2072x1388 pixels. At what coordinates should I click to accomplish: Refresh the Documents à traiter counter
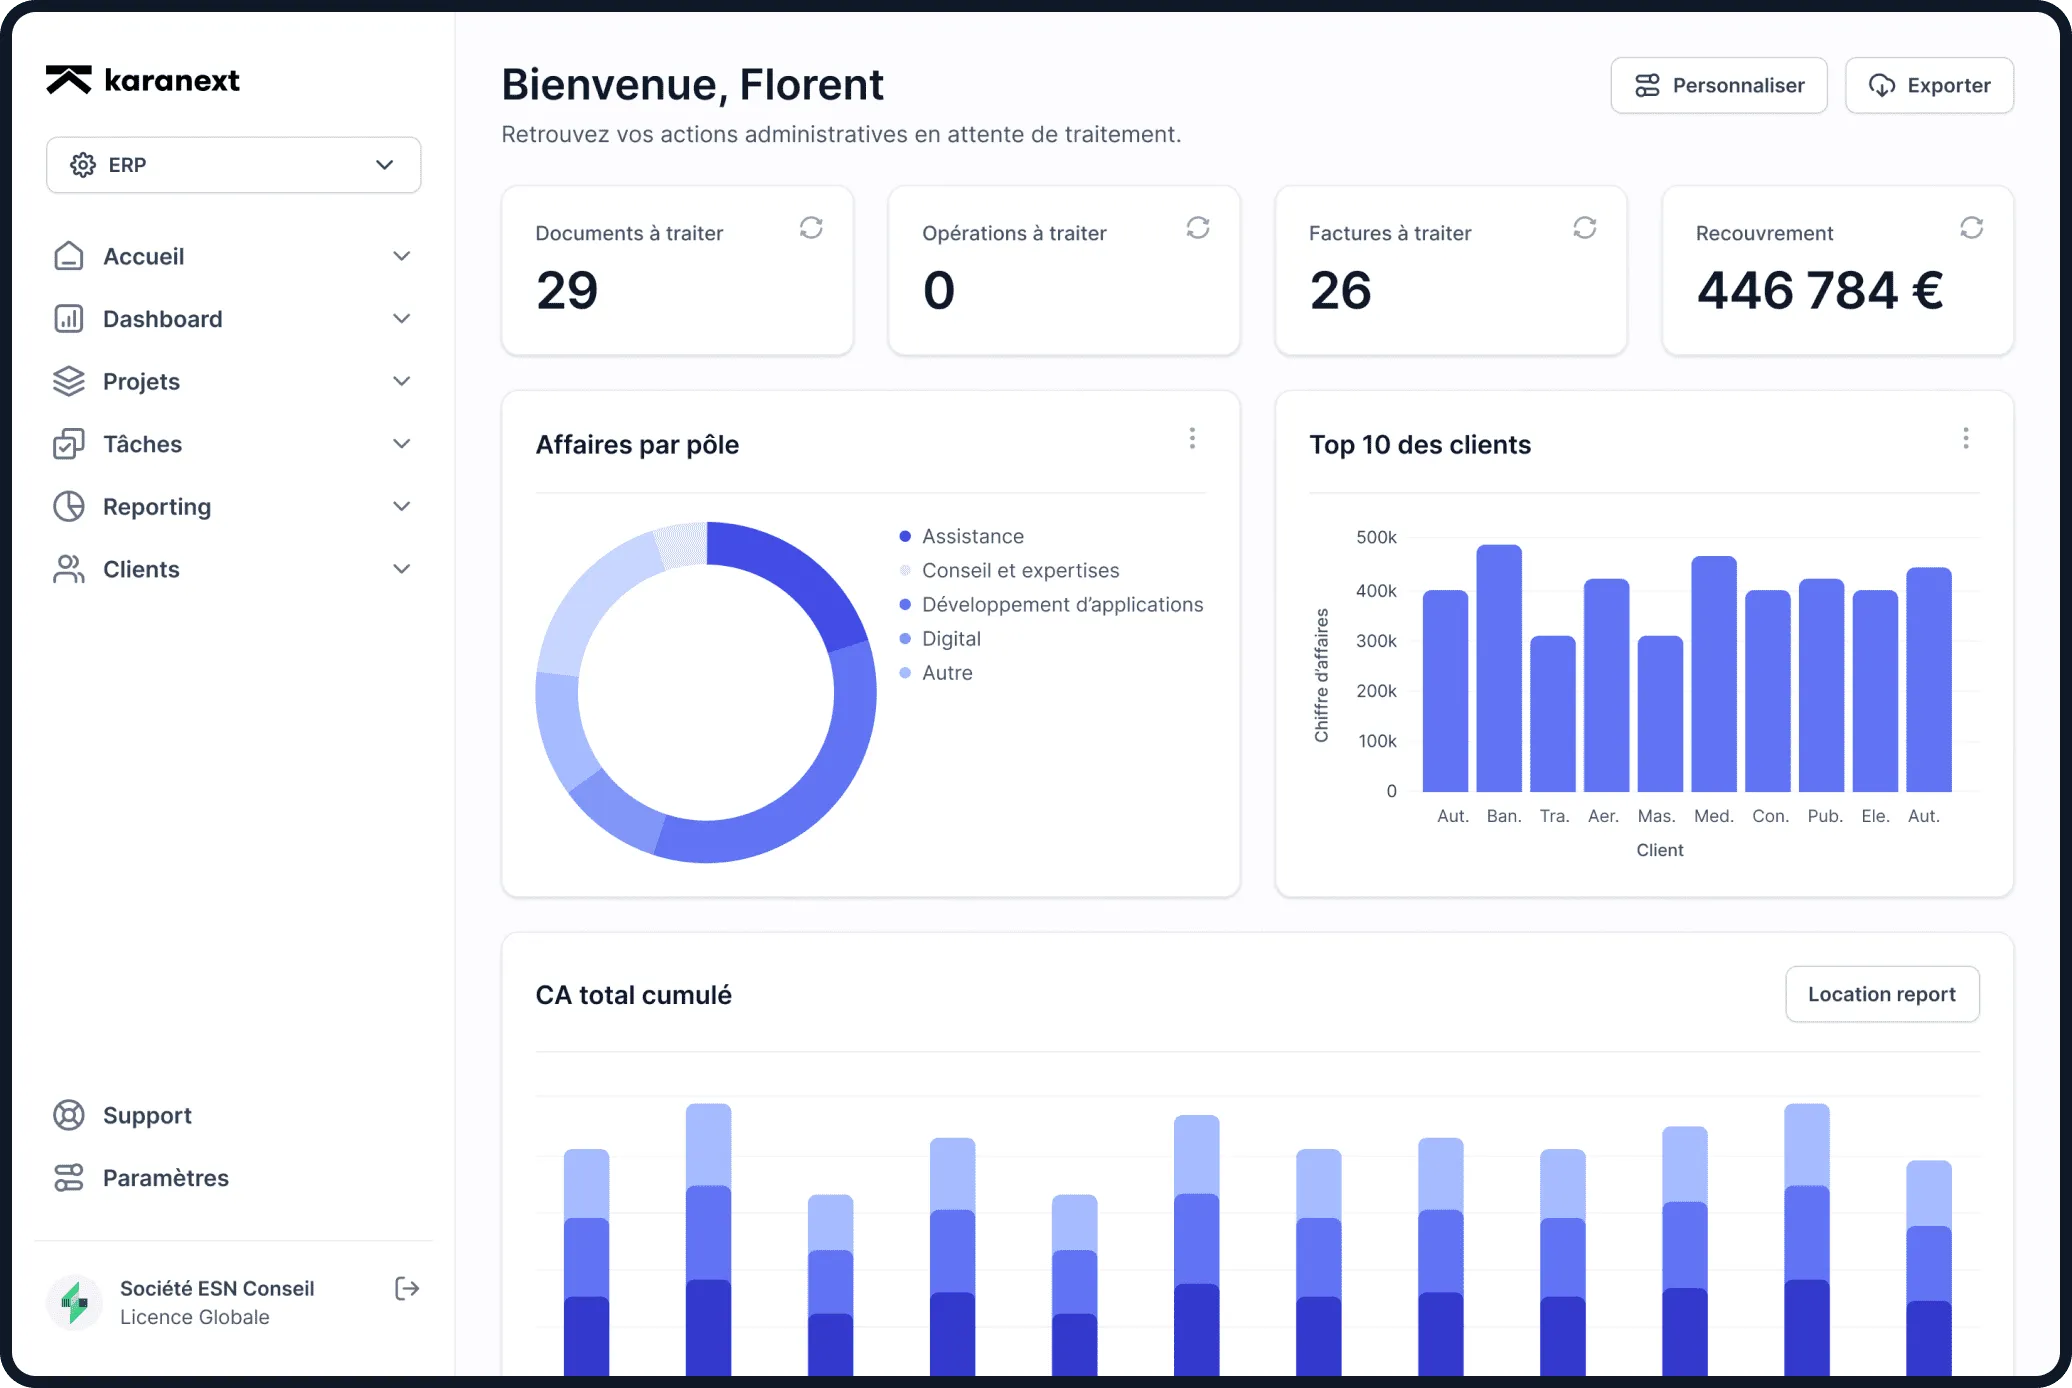coord(811,228)
